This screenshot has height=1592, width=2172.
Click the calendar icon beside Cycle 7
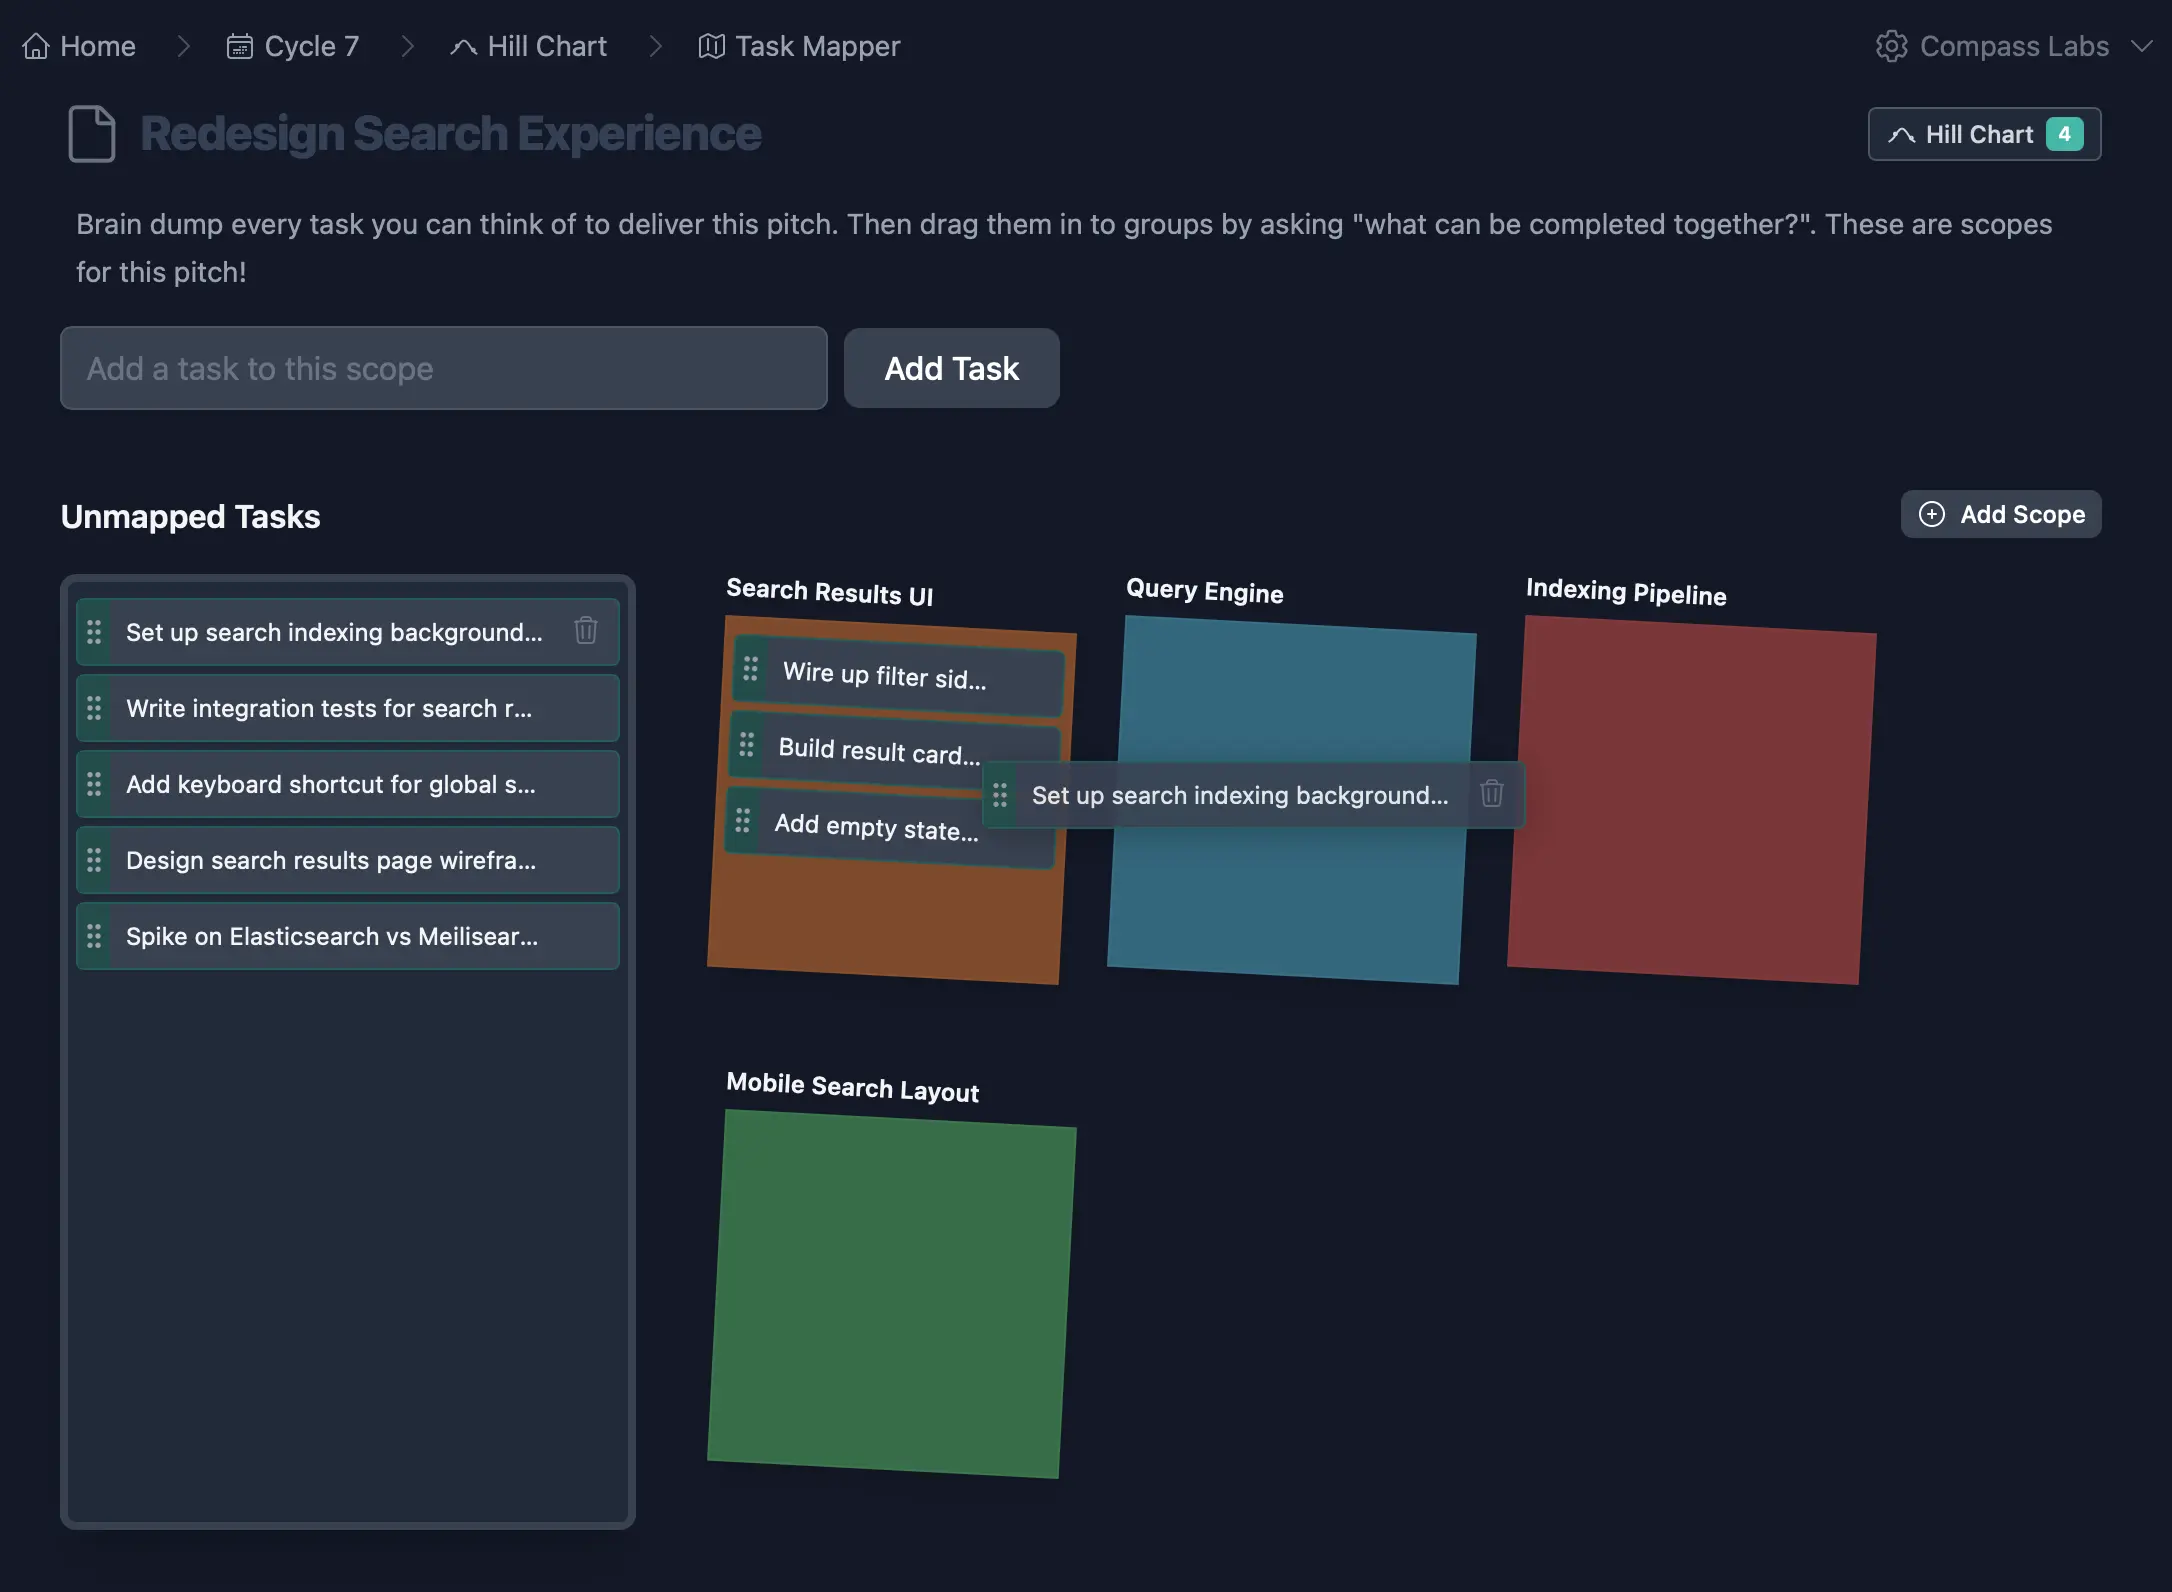(x=239, y=46)
